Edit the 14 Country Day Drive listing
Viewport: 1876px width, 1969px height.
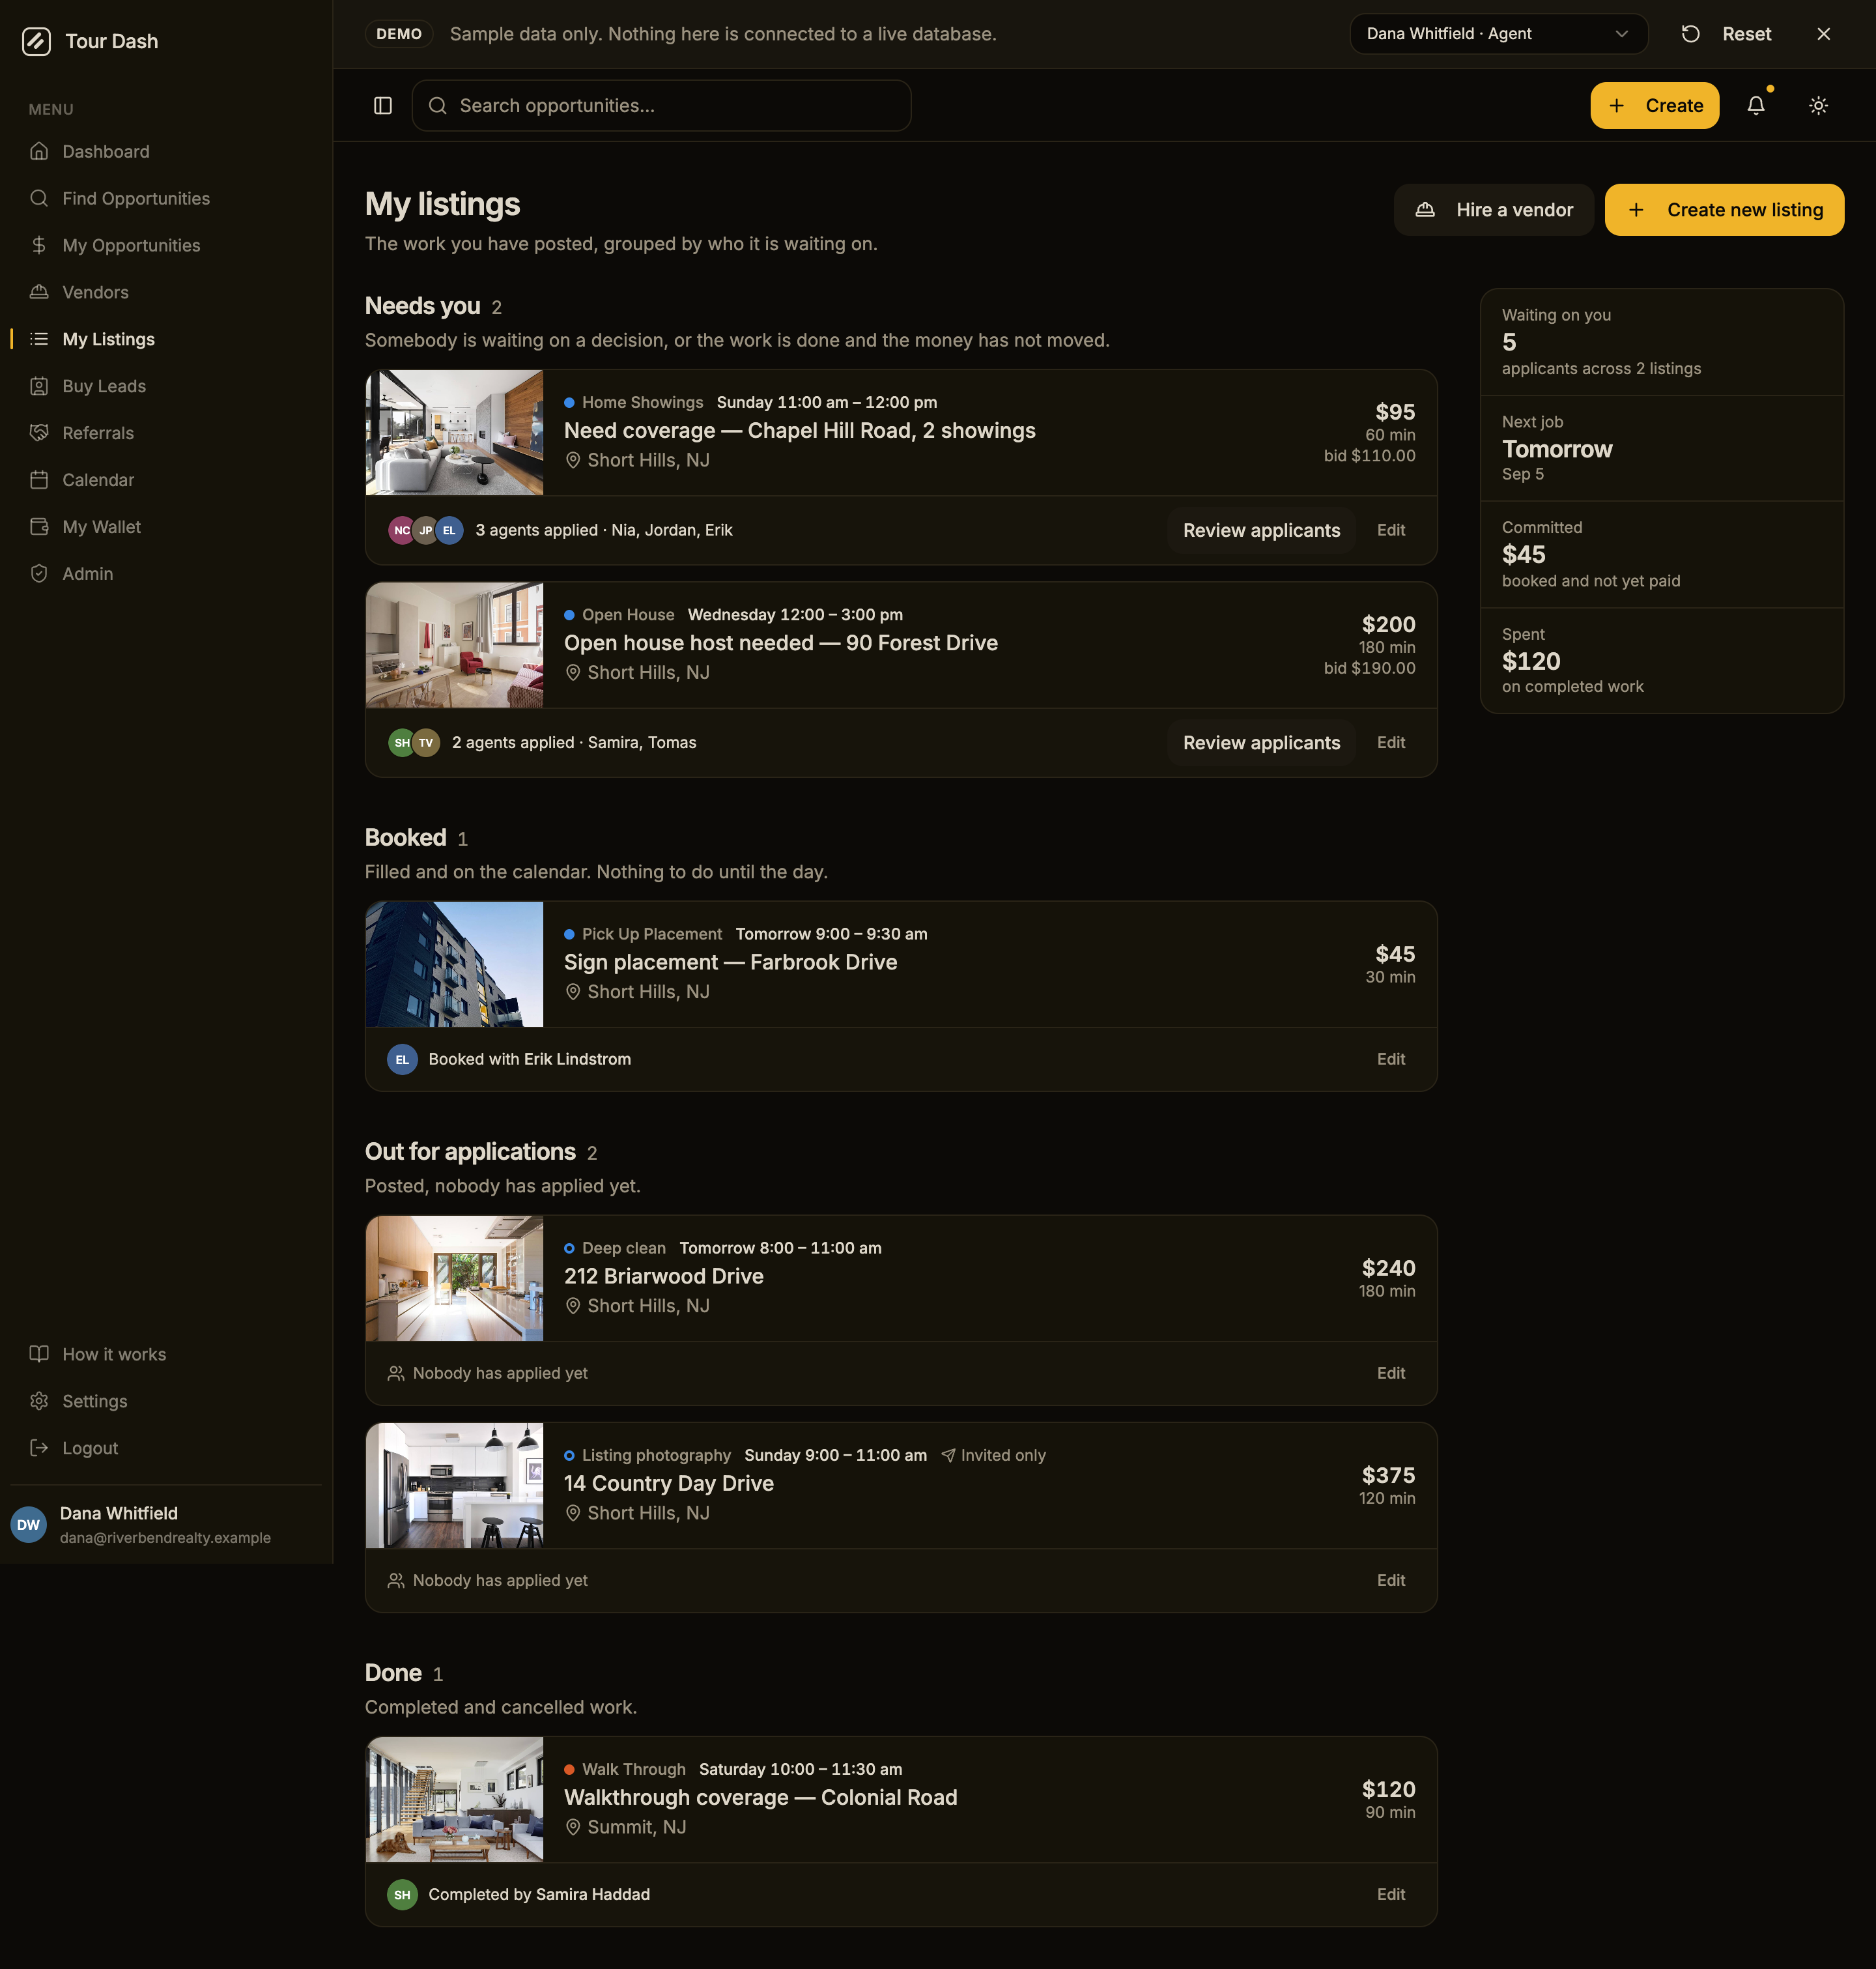click(x=1390, y=1581)
